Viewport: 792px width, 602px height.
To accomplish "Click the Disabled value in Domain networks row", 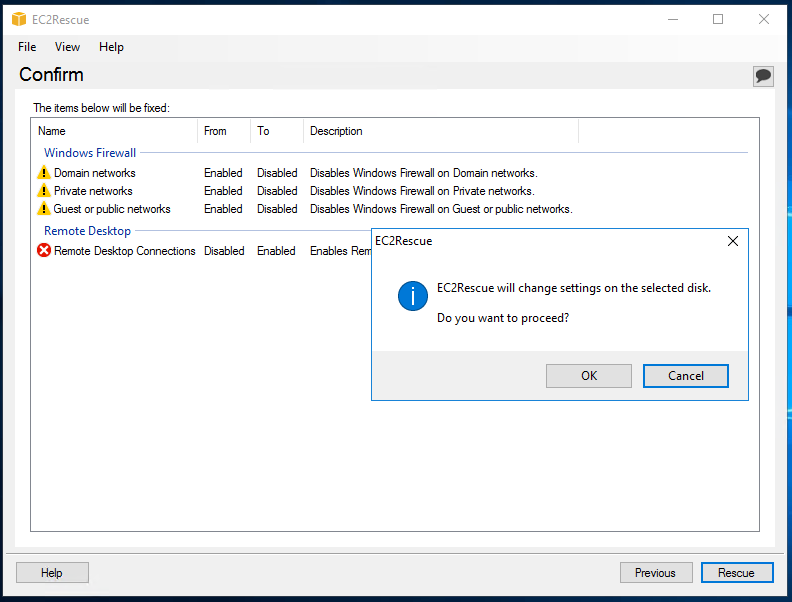I will tap(277, 173).
